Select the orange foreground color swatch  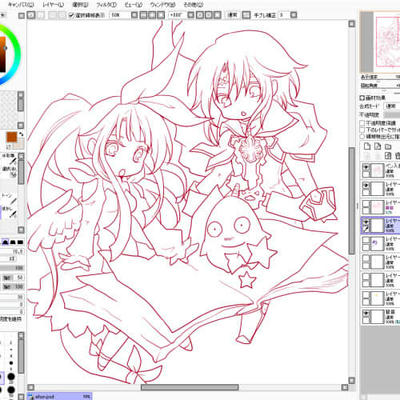pyautogui.click(x=11, y=137)
